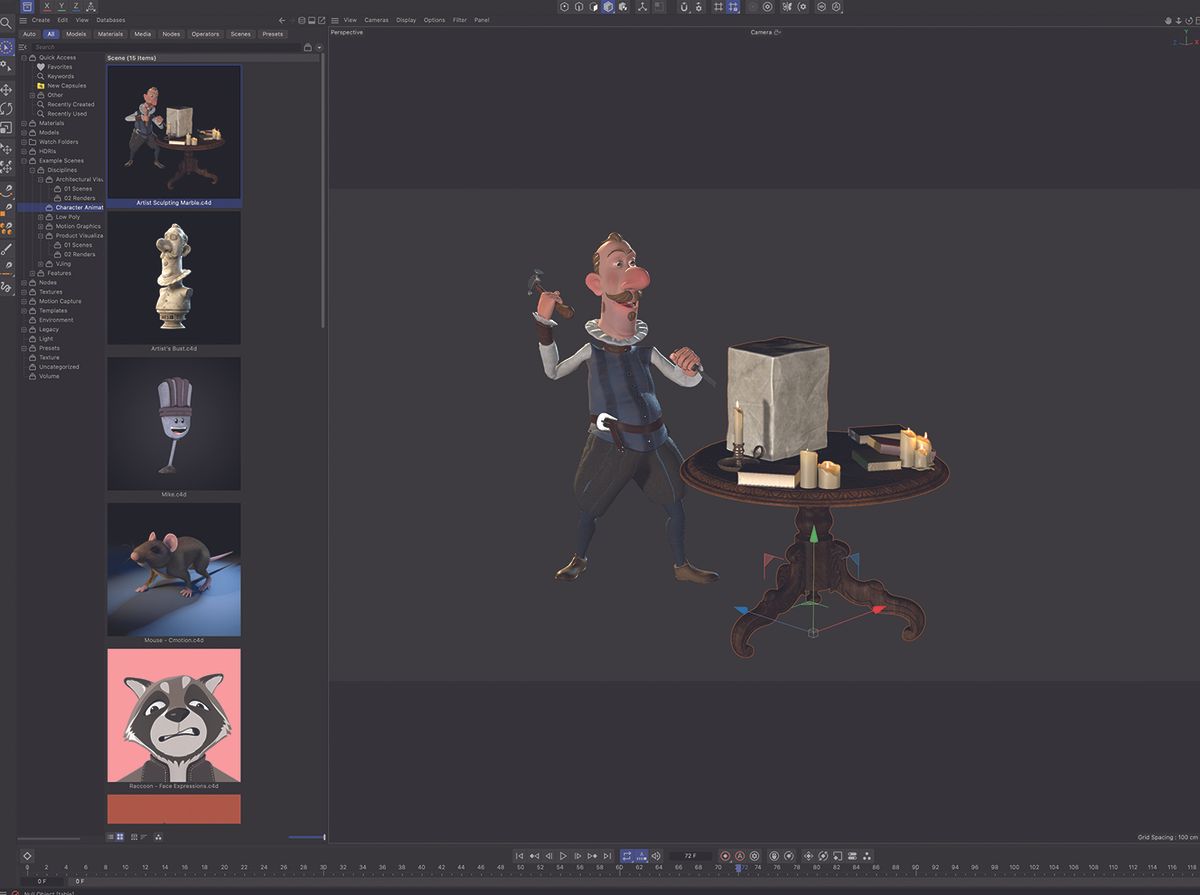The width and height of the screenshot is (1200, 895).
Task: Open the Mouse - Cmotion.c4d scene thumbnail
Action: click(x=173, y=570)
